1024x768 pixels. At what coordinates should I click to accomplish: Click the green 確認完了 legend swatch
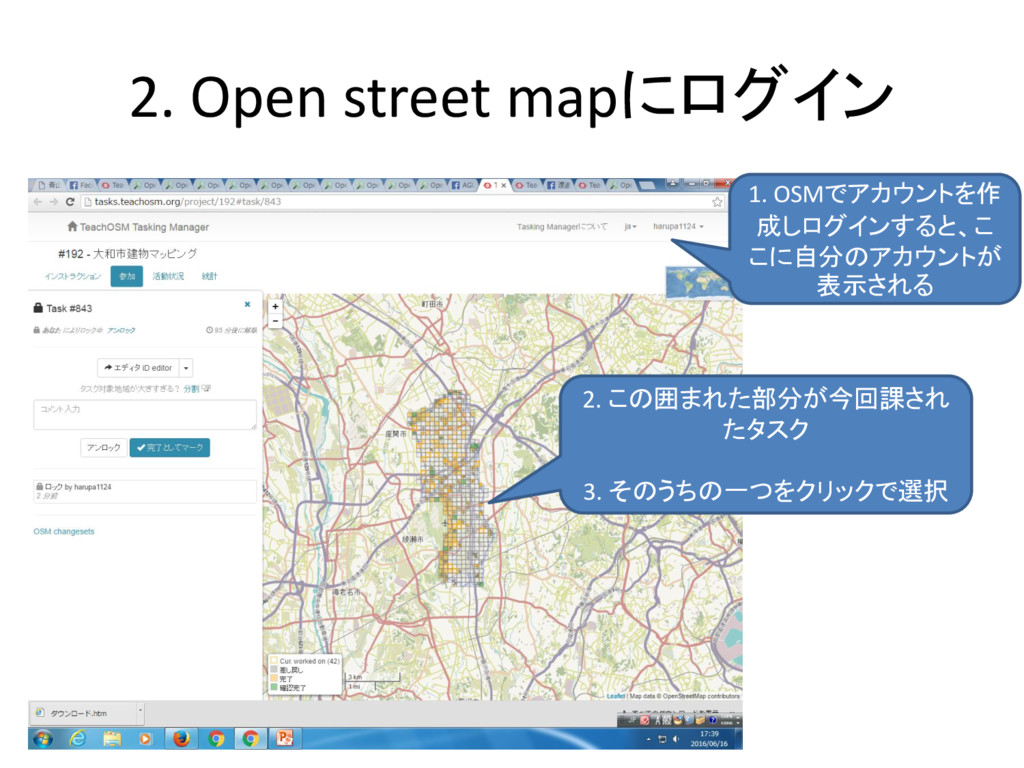click(x=274, y=687)
